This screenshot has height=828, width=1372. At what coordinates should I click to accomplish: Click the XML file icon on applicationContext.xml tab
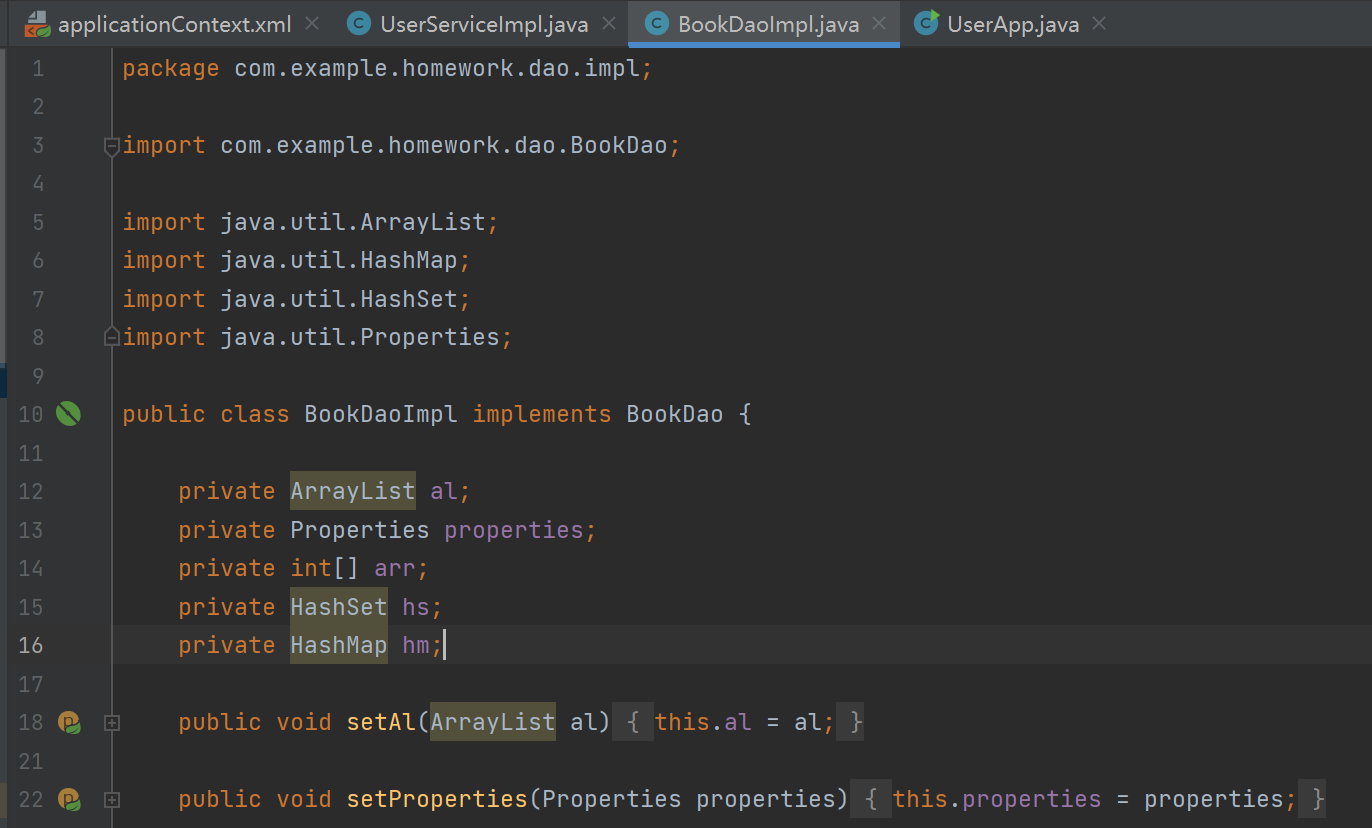click(x=37, y=24)
